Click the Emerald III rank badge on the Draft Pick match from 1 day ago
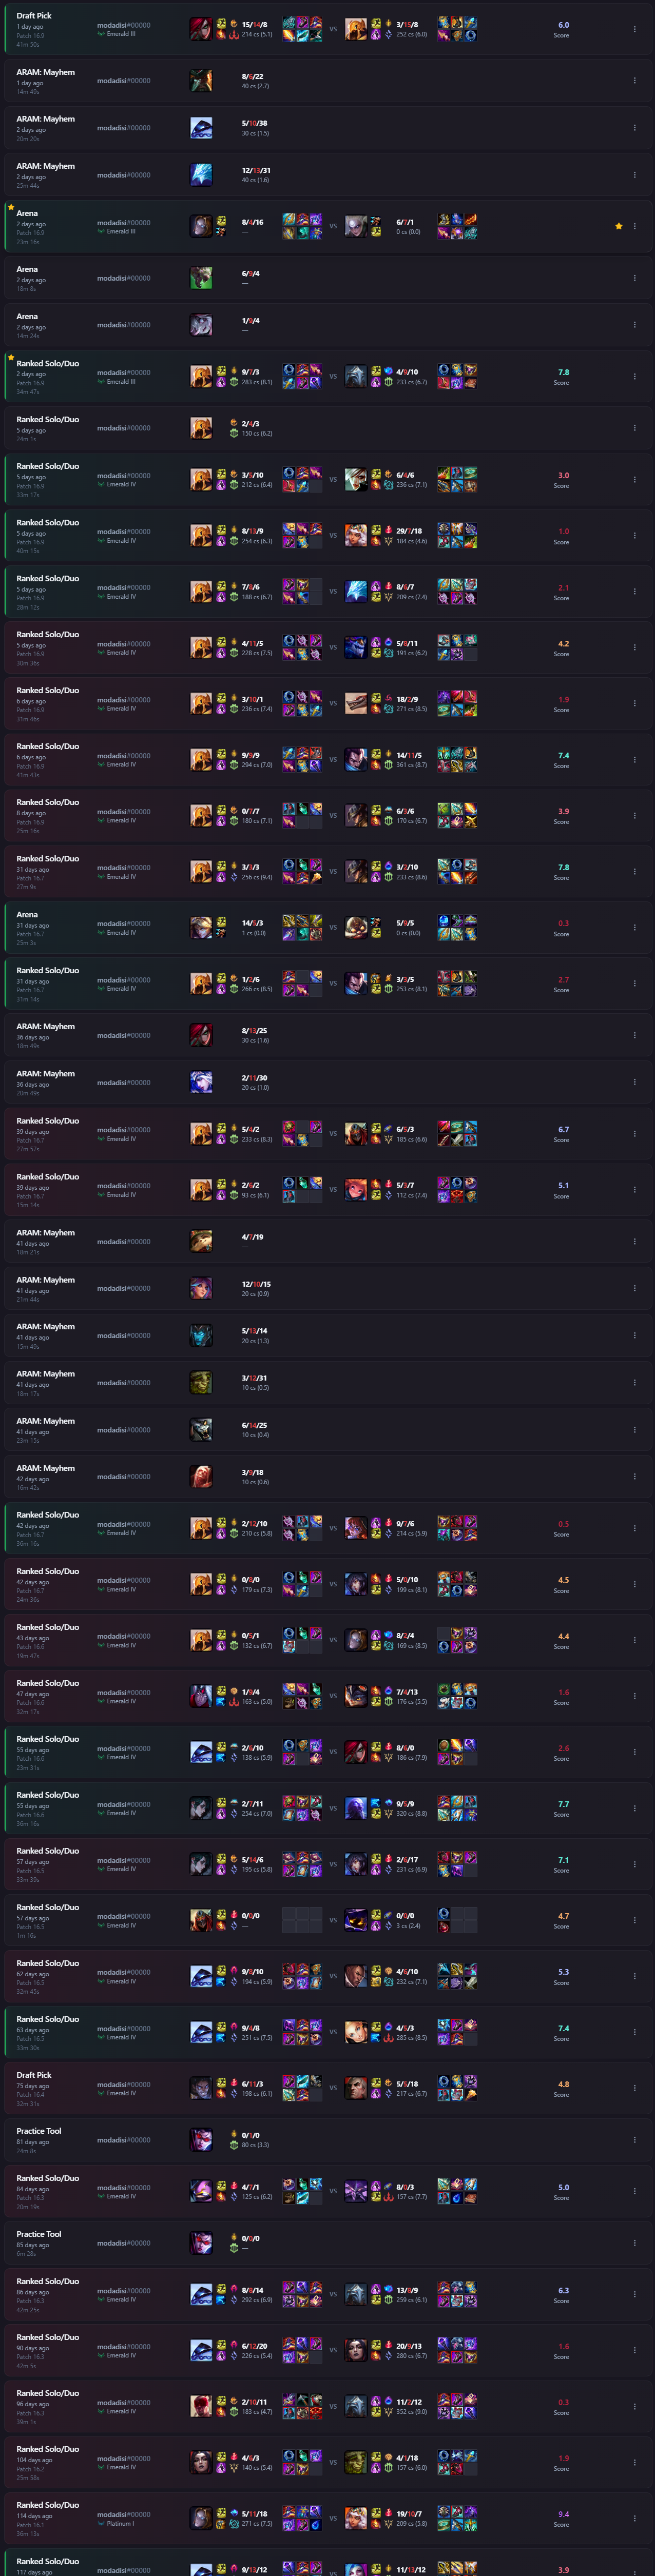The width and height of the screenshot is (655, 2576). pyautogui.click(x=117, y=34)
